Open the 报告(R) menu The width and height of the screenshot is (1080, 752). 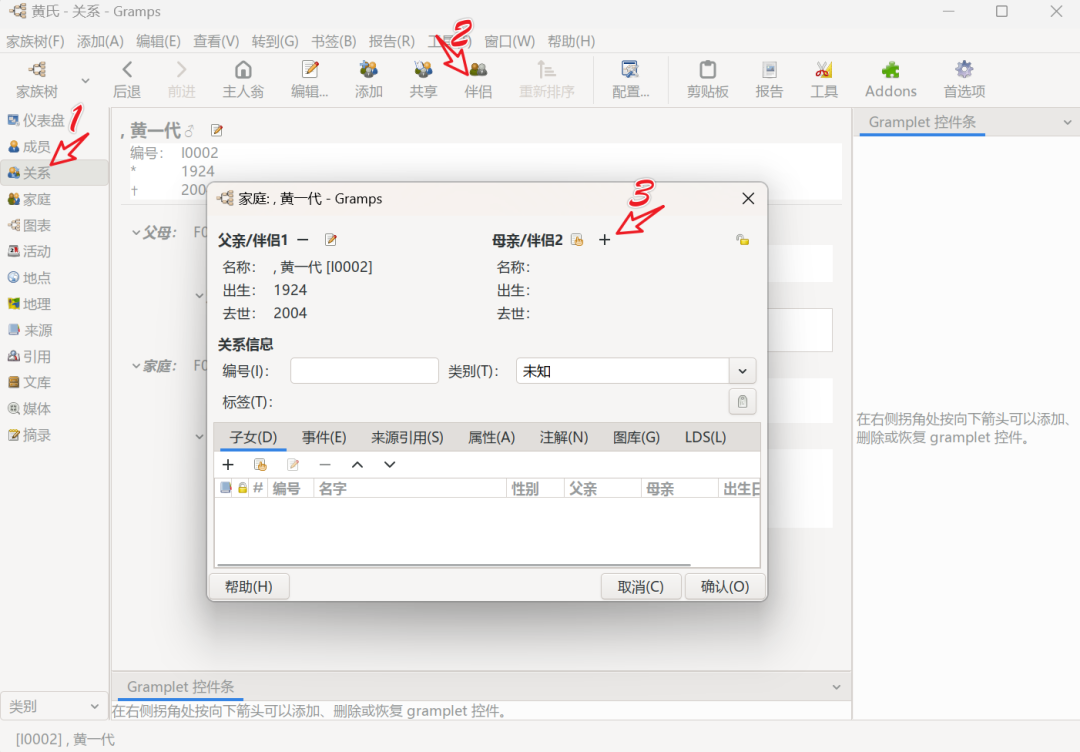click(x=390, y=41)
